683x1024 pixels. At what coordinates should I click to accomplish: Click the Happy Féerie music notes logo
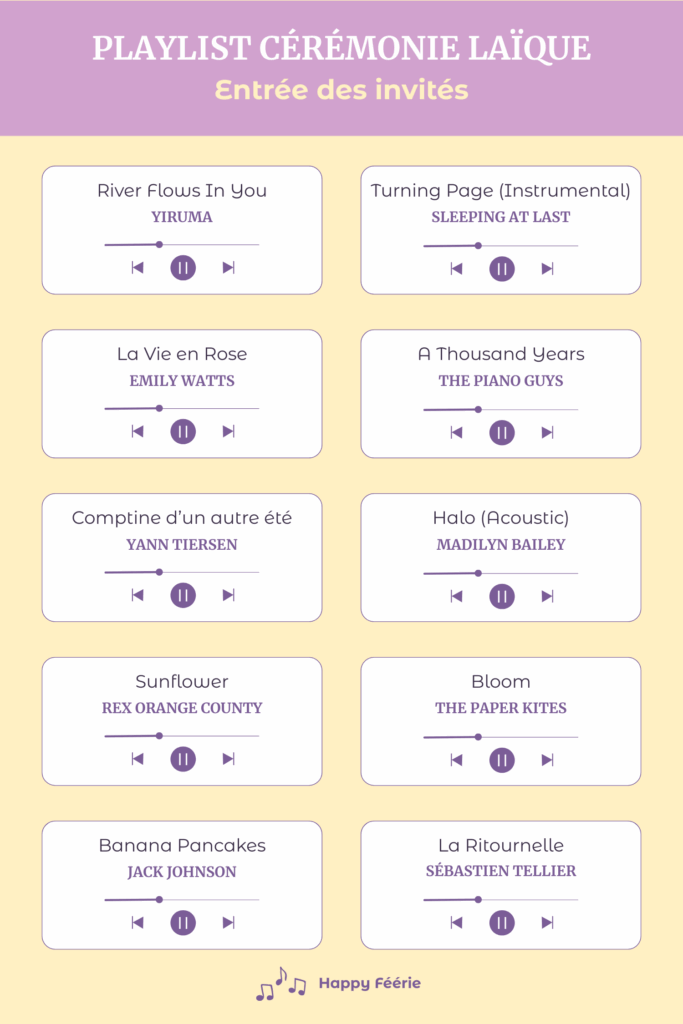tap(281, 984)
